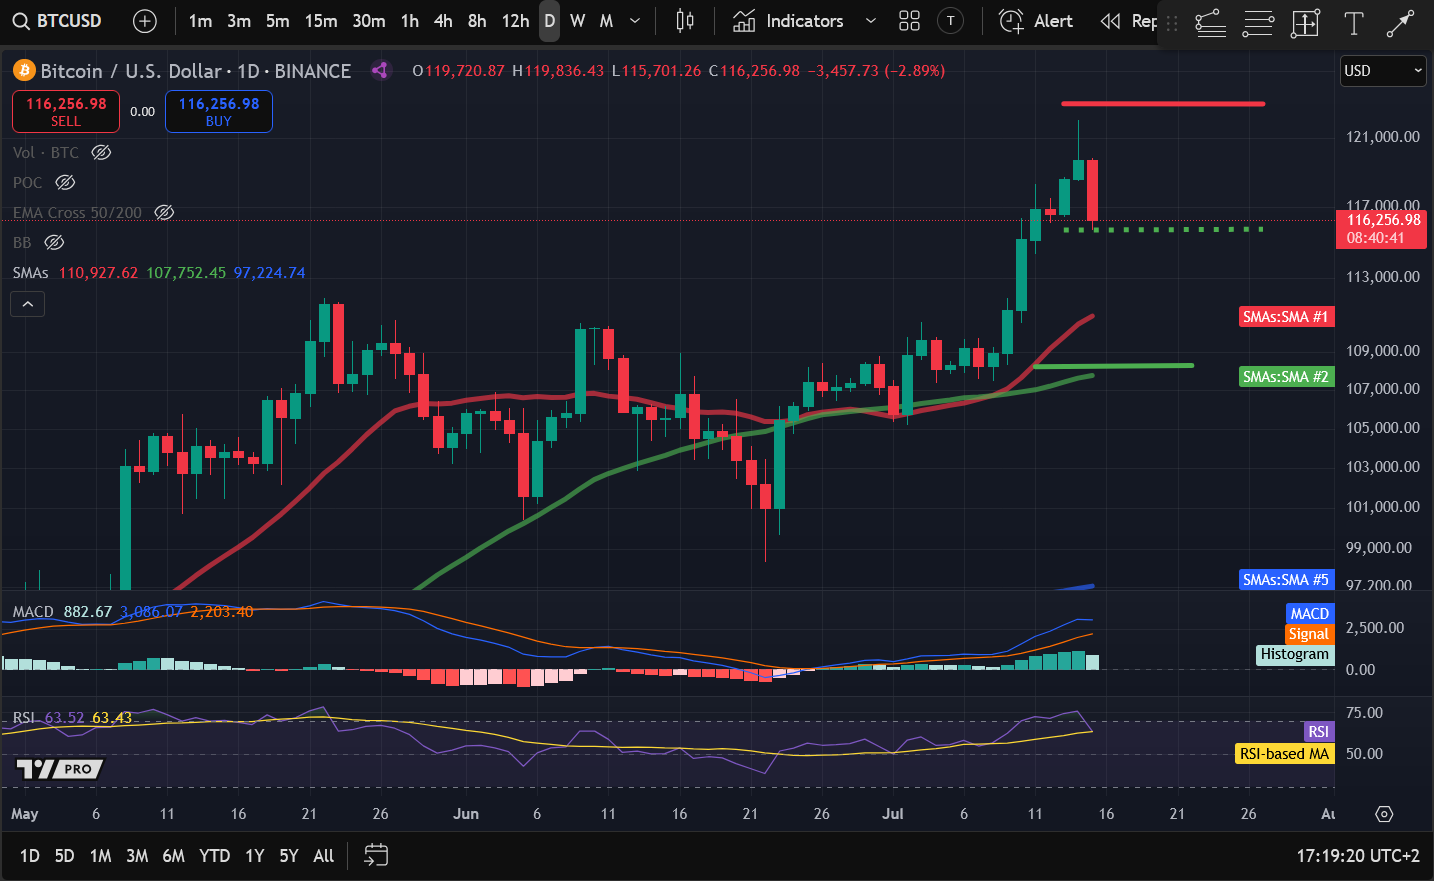Choose the 30m timeframe

click(x=369, y=21)
